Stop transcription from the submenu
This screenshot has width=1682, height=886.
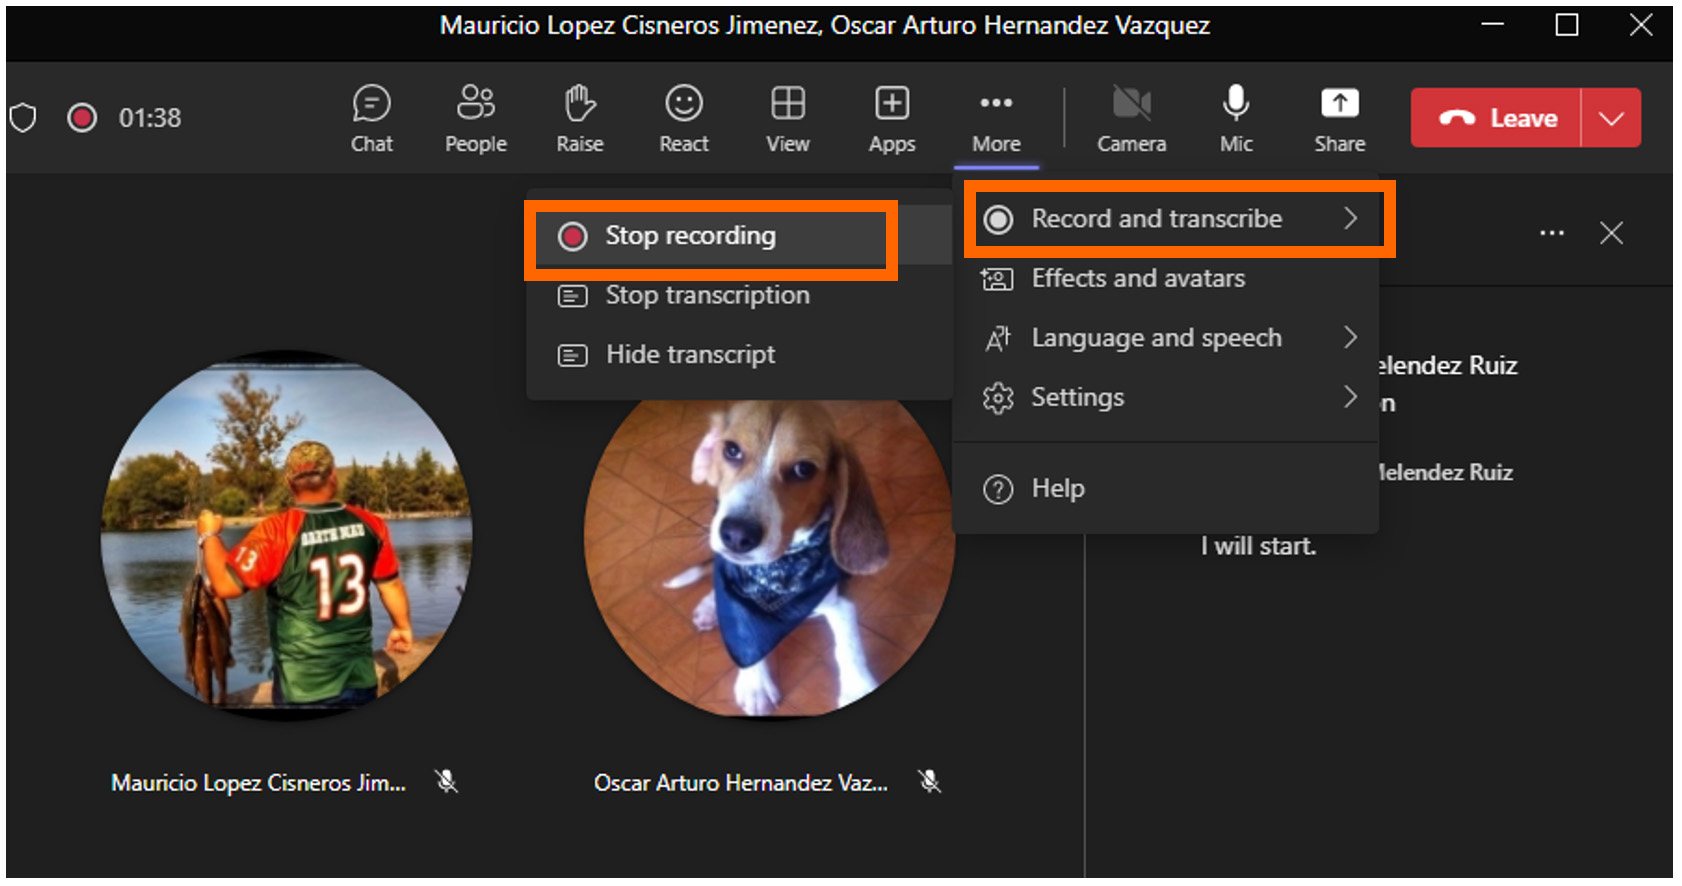point(706,295)
